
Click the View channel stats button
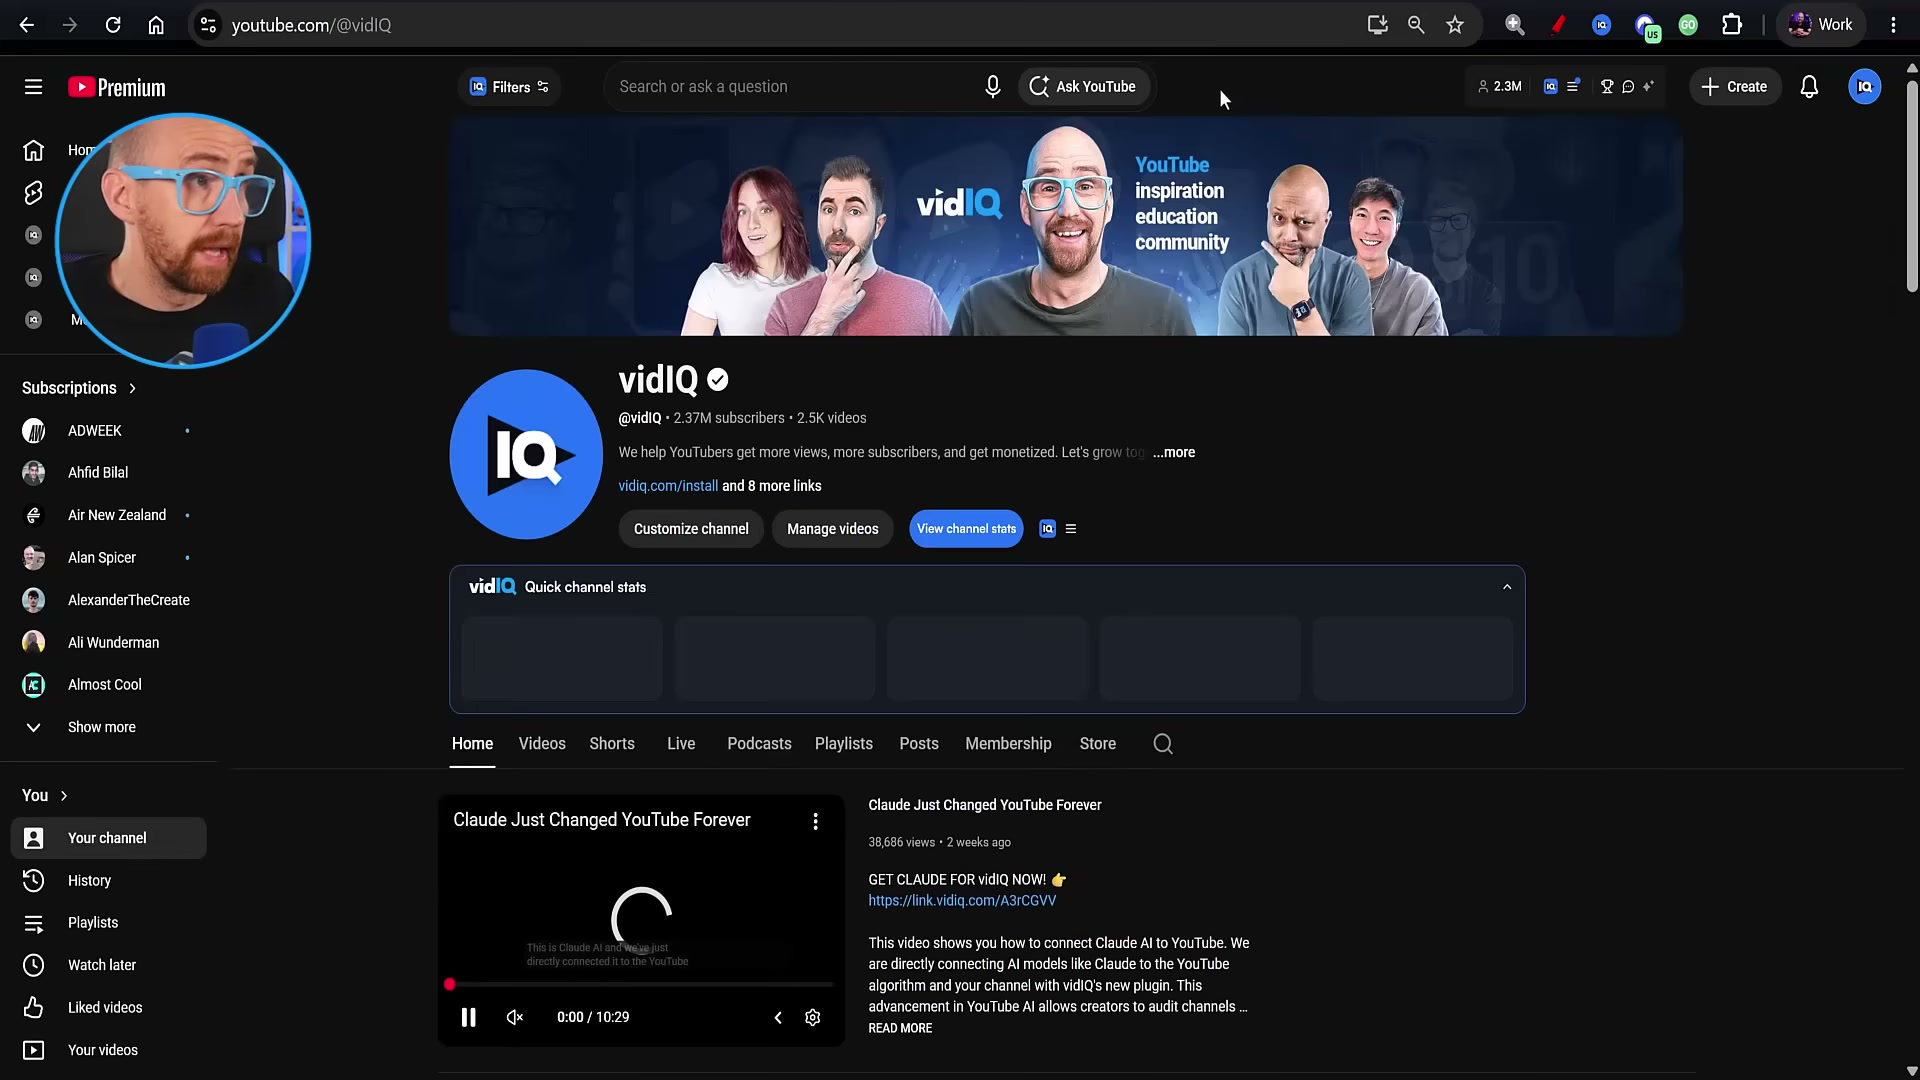point(966,529)
